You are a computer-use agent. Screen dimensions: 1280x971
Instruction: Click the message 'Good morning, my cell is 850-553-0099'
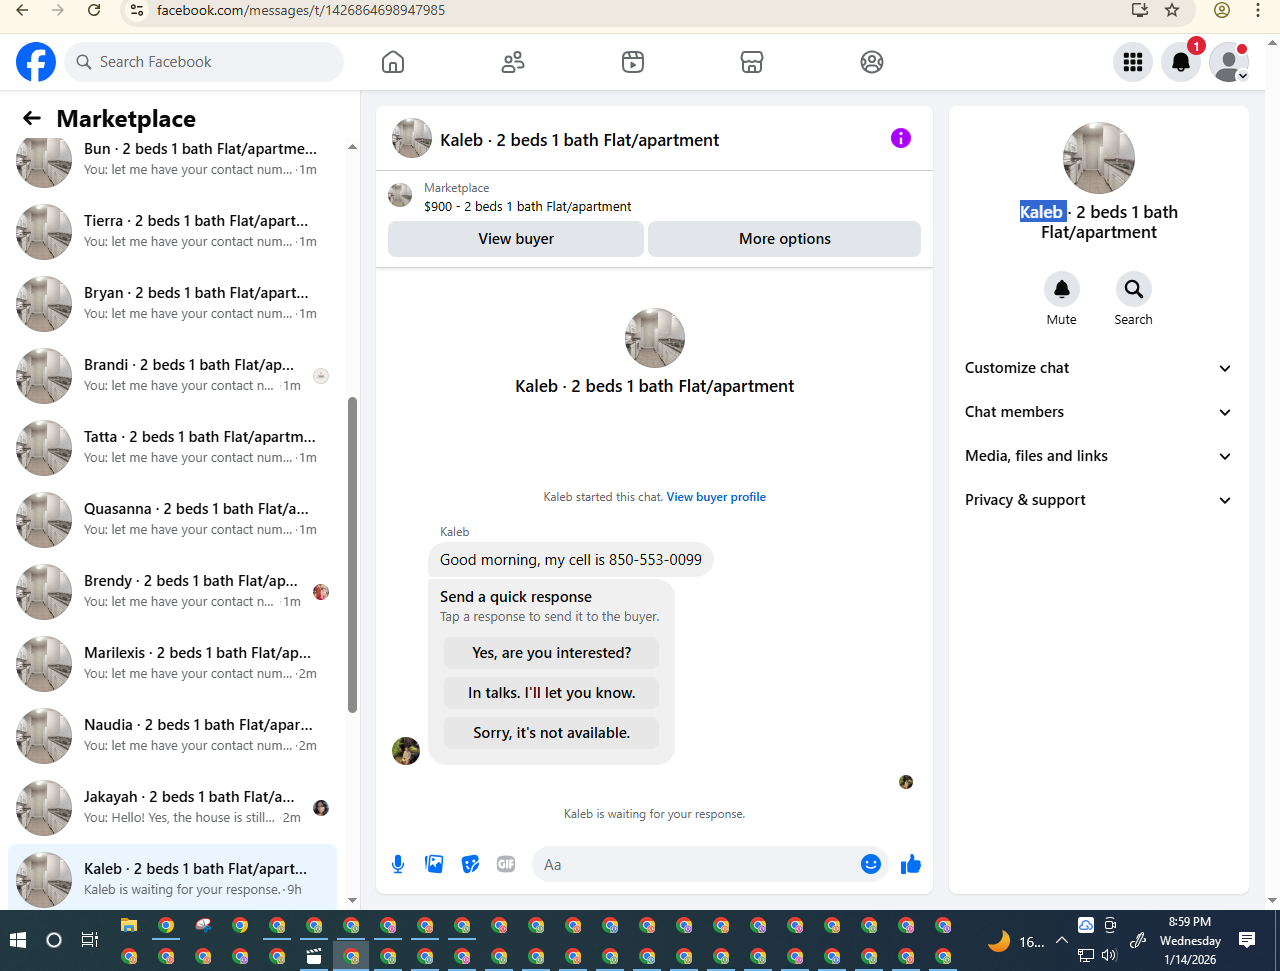[x=571, y=560]
